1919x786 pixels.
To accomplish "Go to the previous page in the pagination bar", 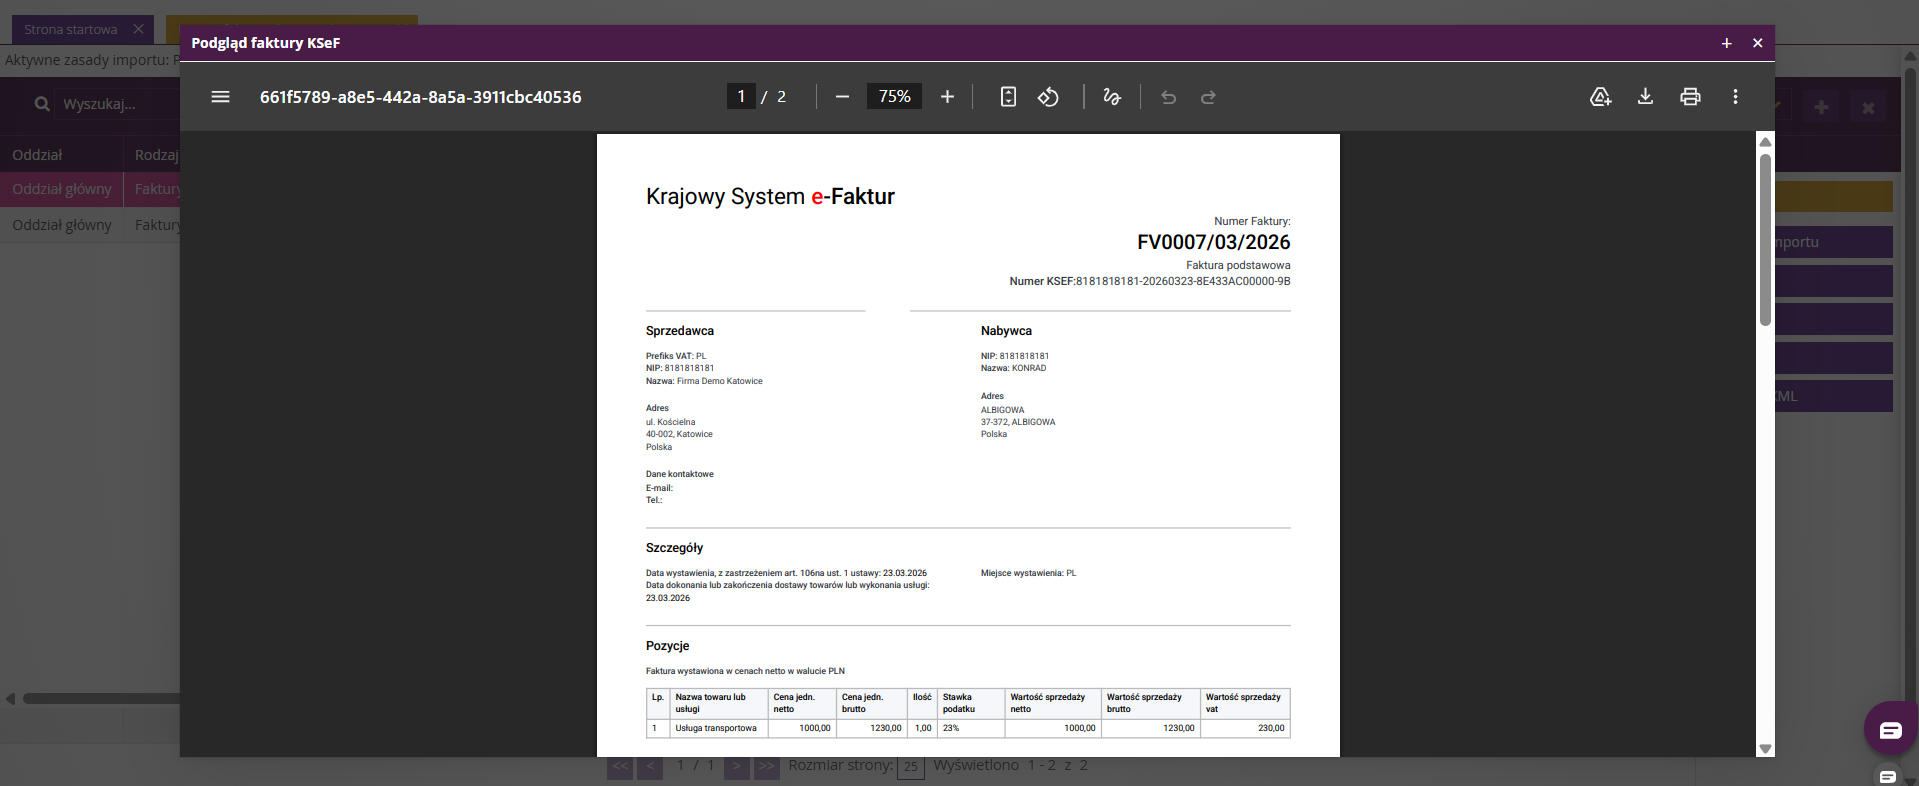I will (650, 767).
